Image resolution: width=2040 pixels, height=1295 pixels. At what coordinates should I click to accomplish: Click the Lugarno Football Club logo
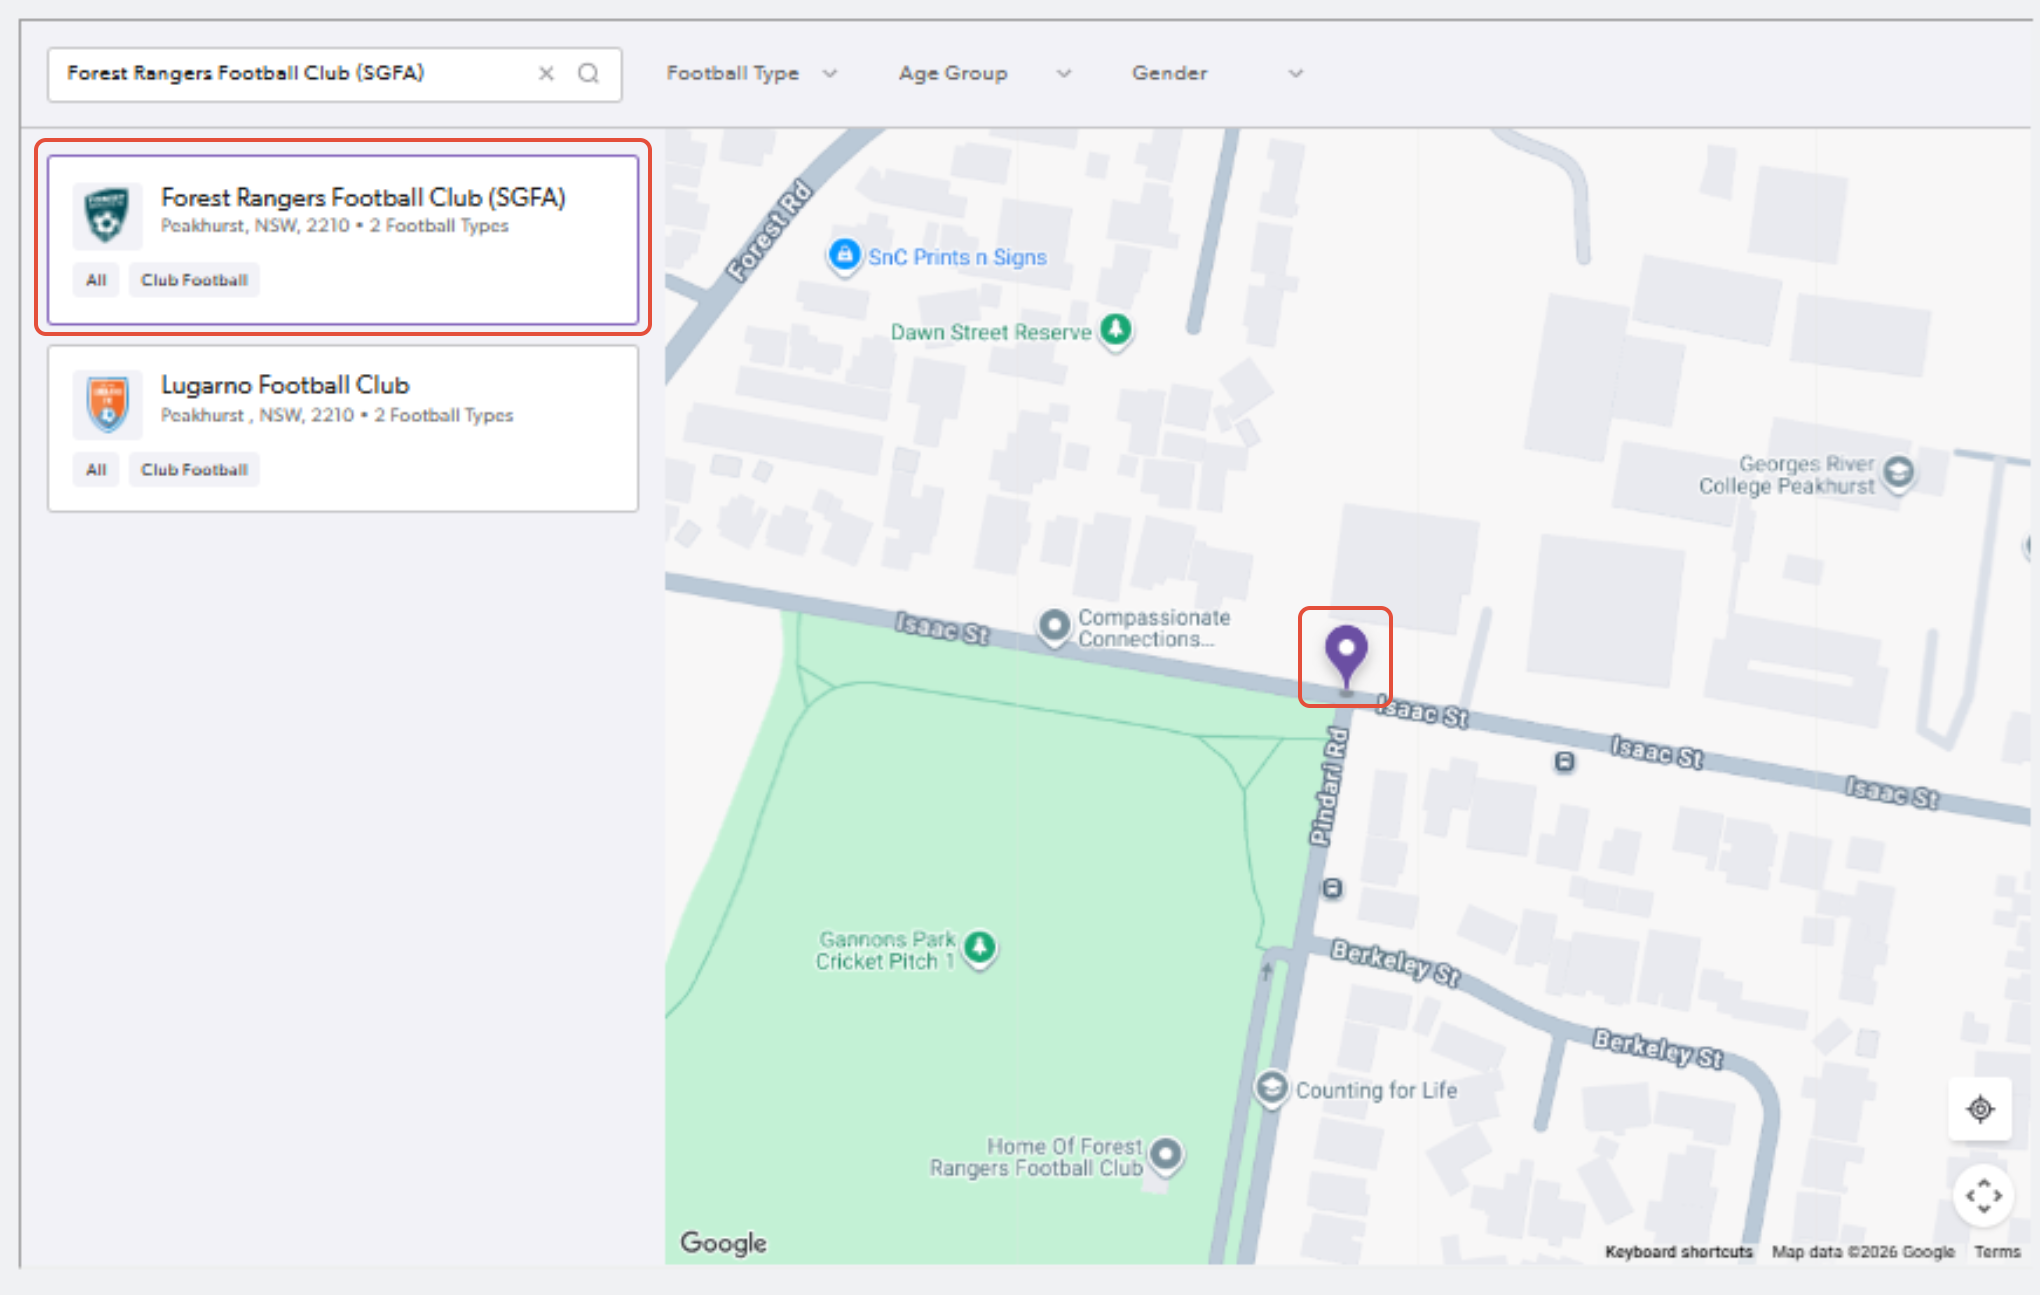coord(107,405)
